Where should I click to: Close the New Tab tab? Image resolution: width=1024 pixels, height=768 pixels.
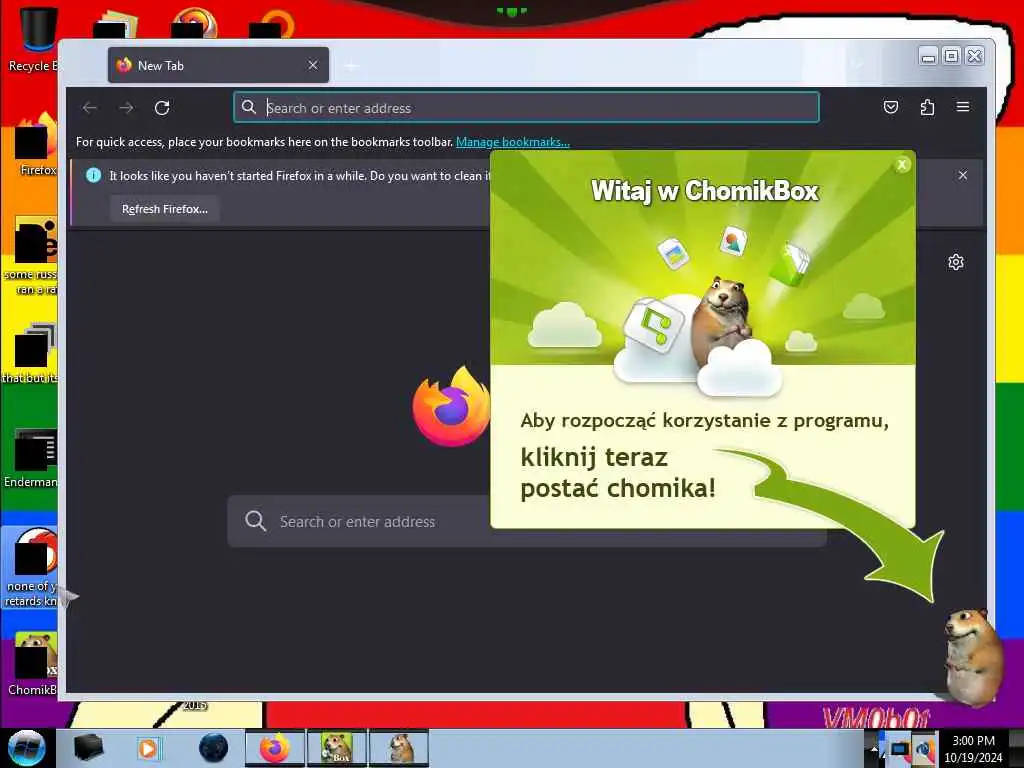click(x=313, y=65)
